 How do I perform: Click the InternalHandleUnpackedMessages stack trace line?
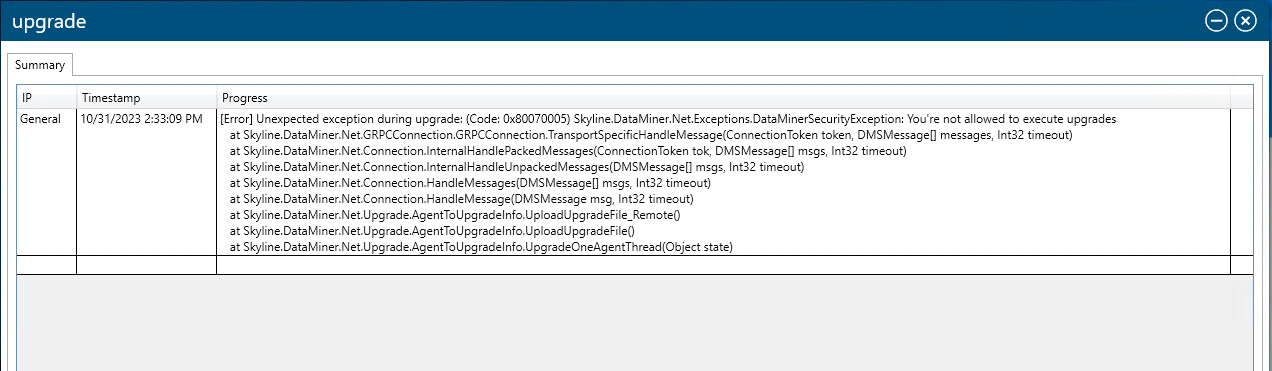tap(517, 167)
